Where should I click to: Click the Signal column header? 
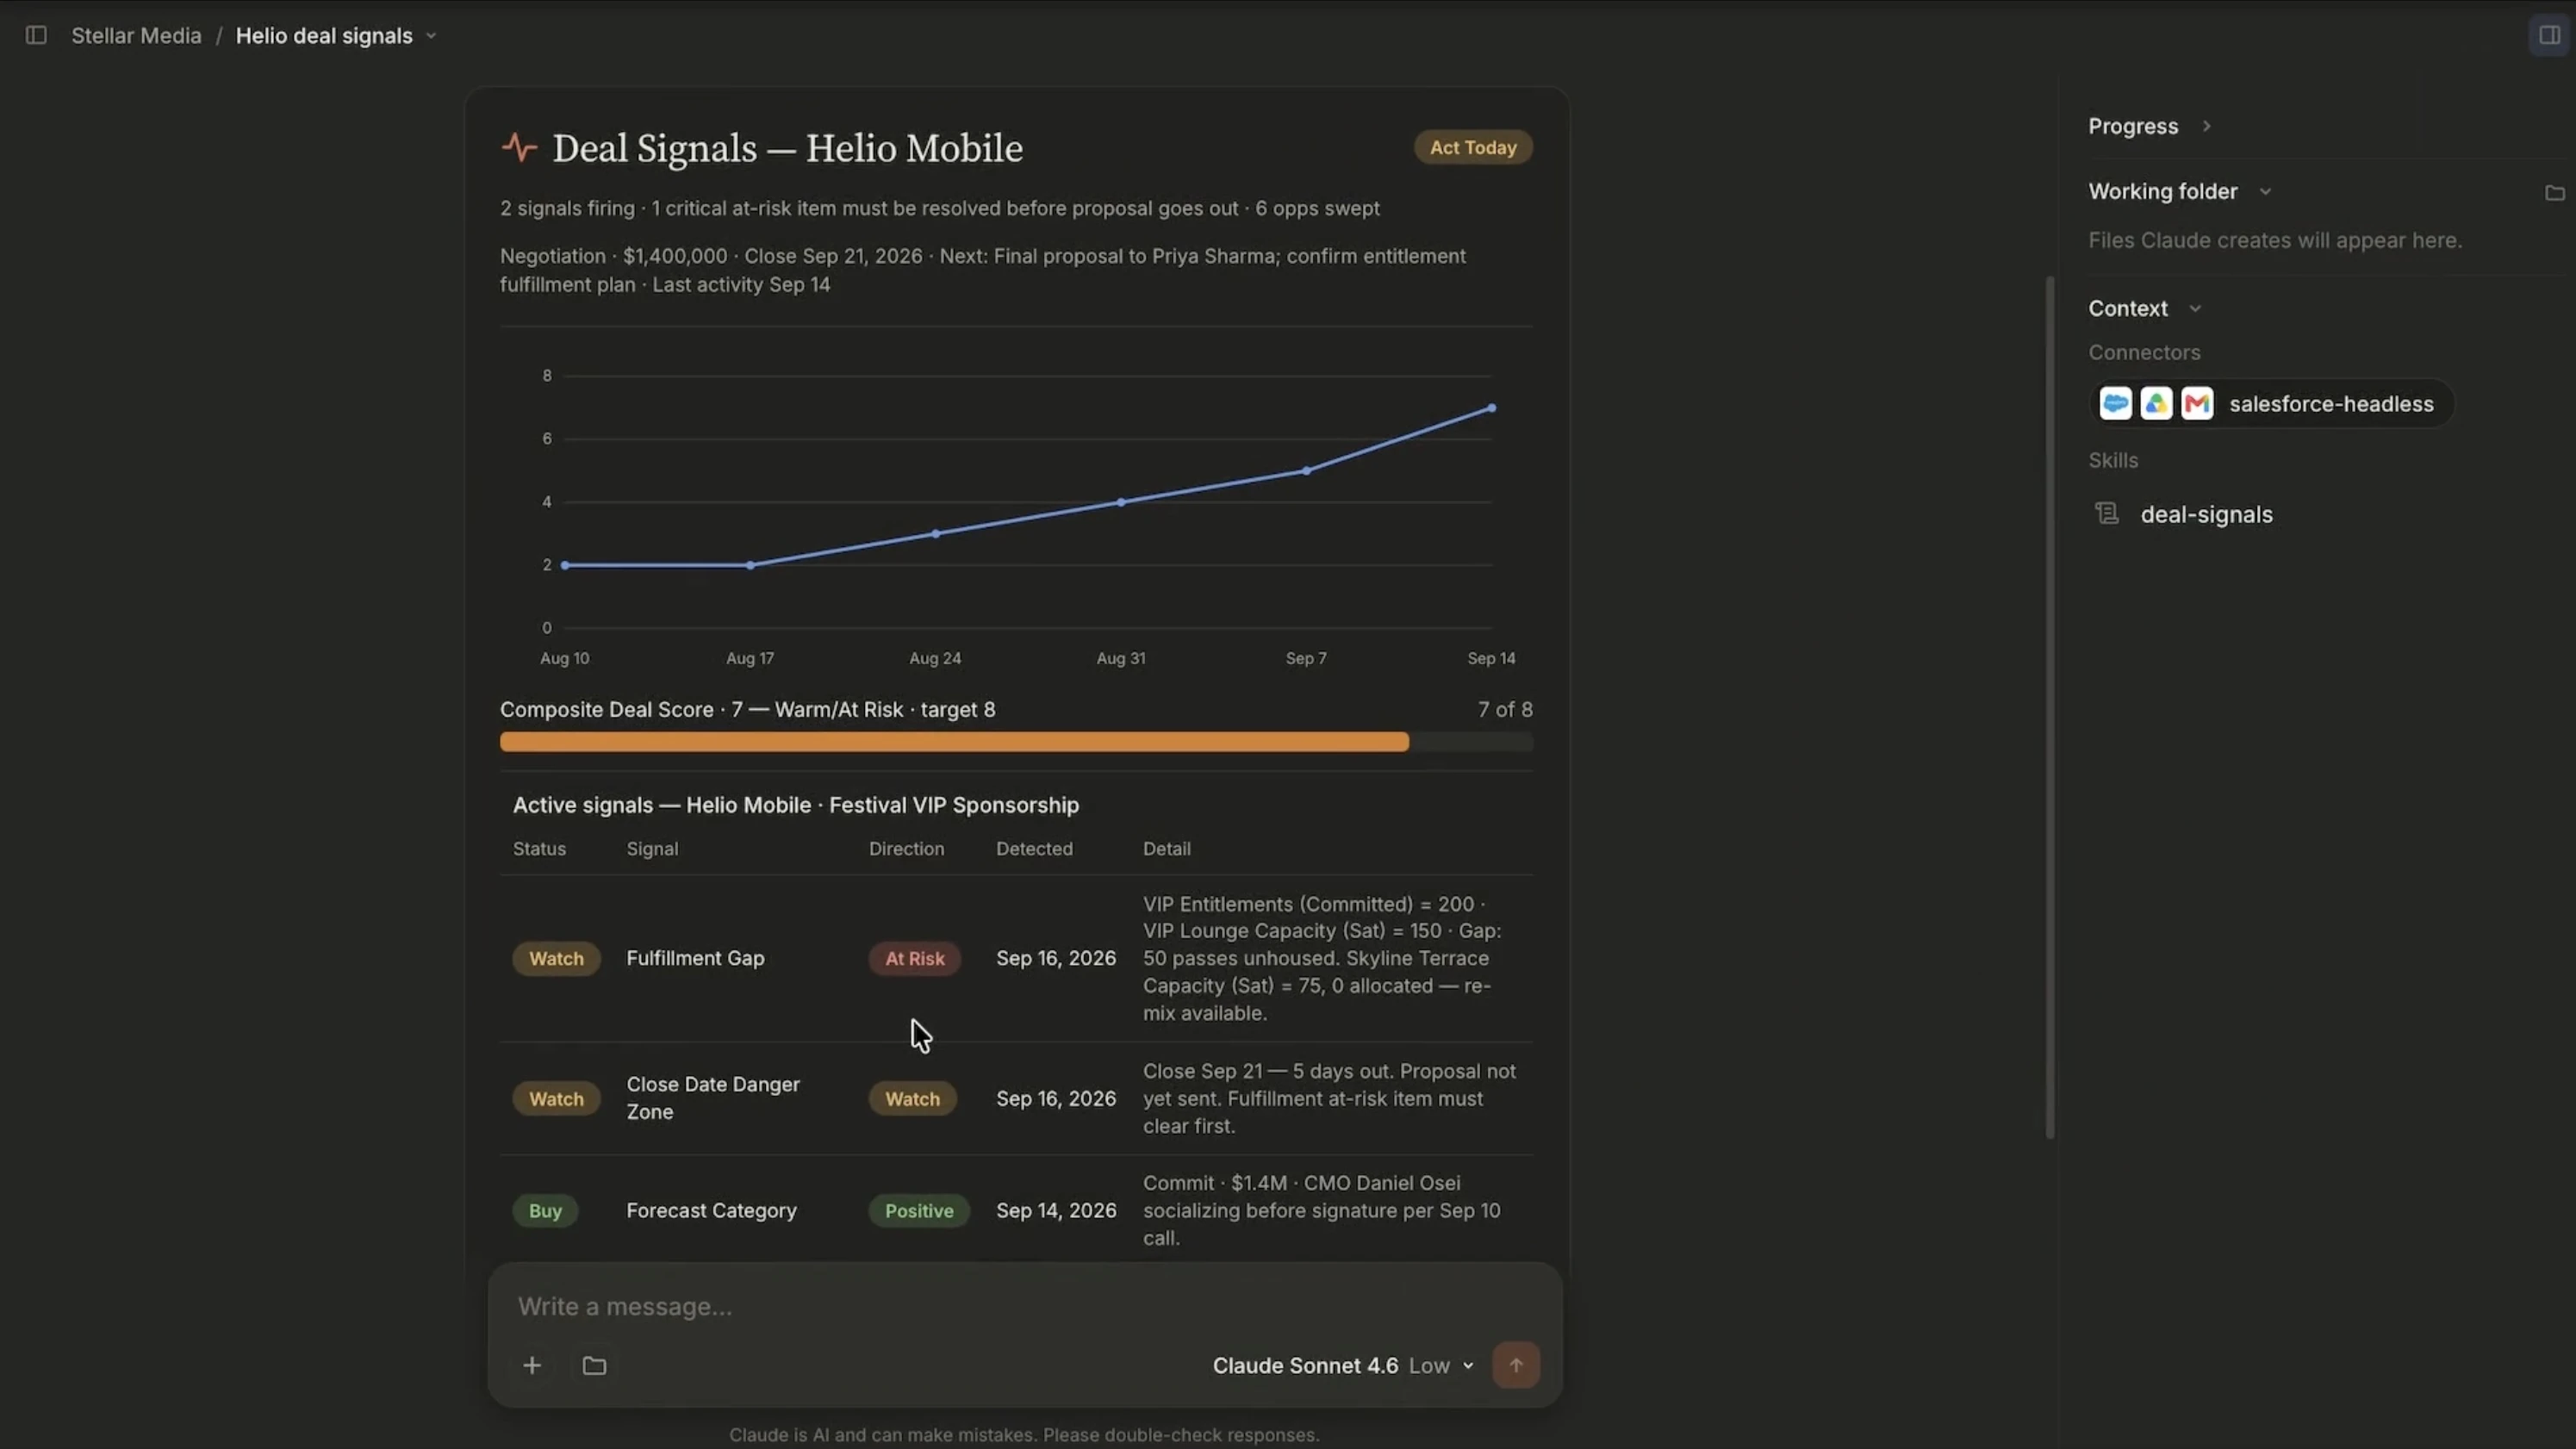tap(652, 849)
